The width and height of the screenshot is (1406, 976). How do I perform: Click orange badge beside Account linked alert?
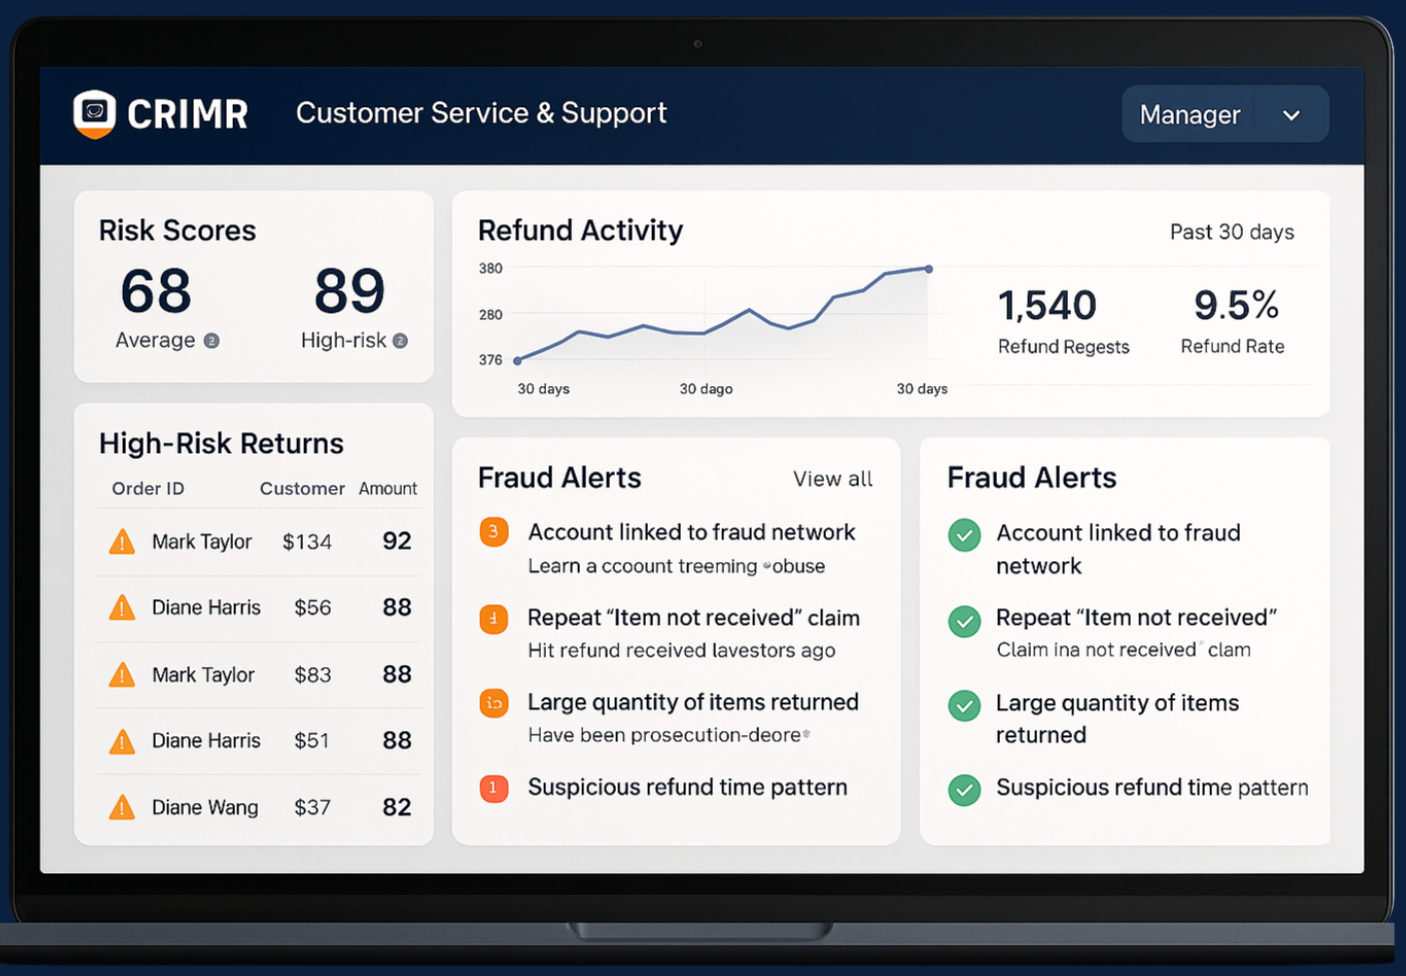pos(494,532)
